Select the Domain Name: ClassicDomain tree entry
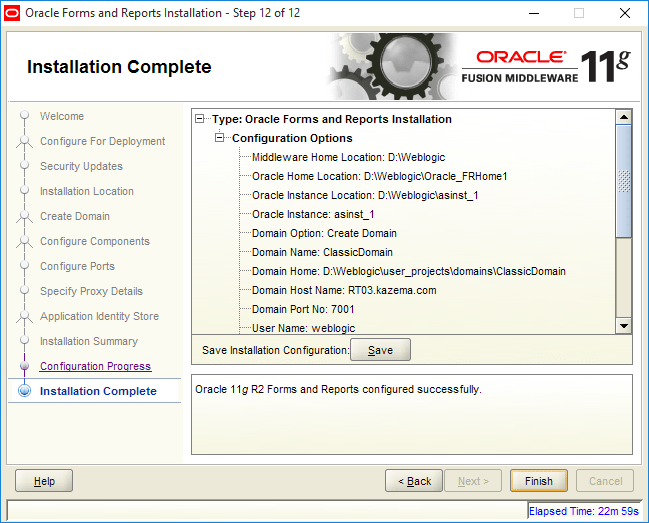649x523 pixels. [322, 252]
